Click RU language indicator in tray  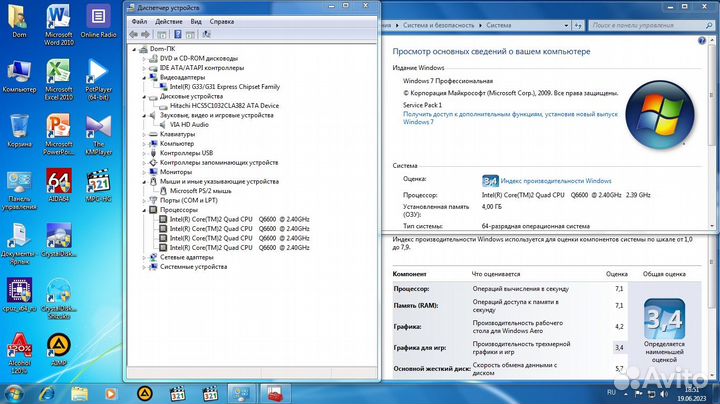tap(611, 393)
